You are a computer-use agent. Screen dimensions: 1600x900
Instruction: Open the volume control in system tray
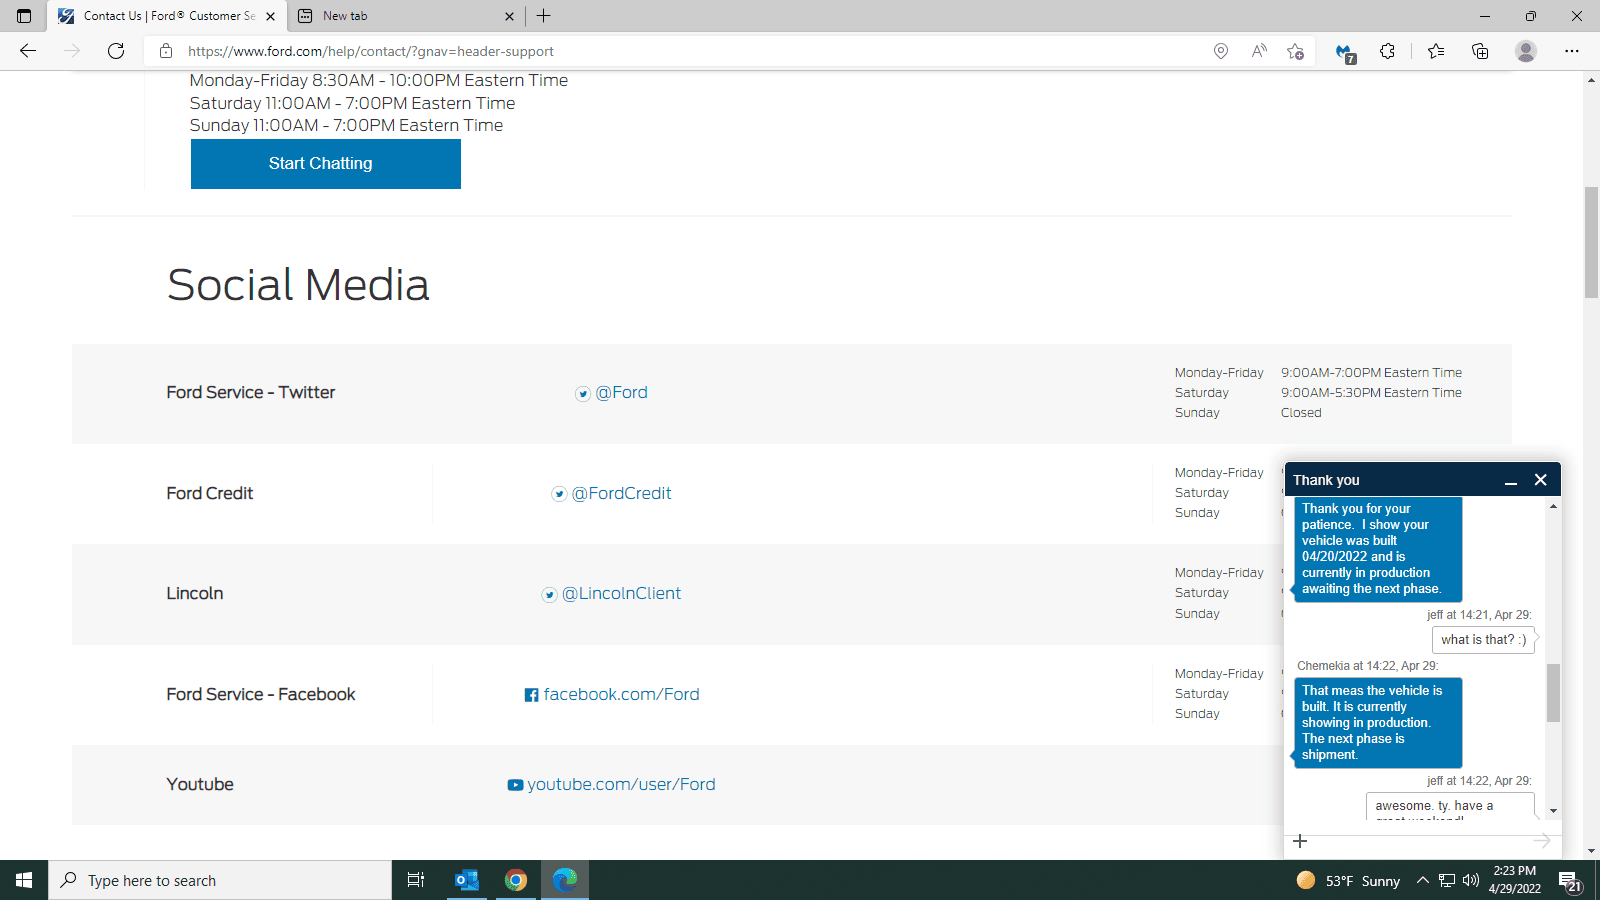[1470, 880]
